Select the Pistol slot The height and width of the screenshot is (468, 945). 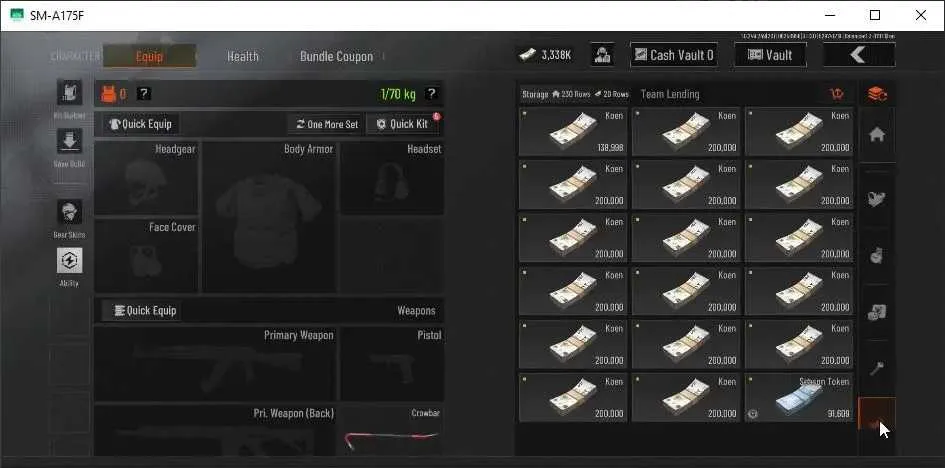click(x=392, y=364)
